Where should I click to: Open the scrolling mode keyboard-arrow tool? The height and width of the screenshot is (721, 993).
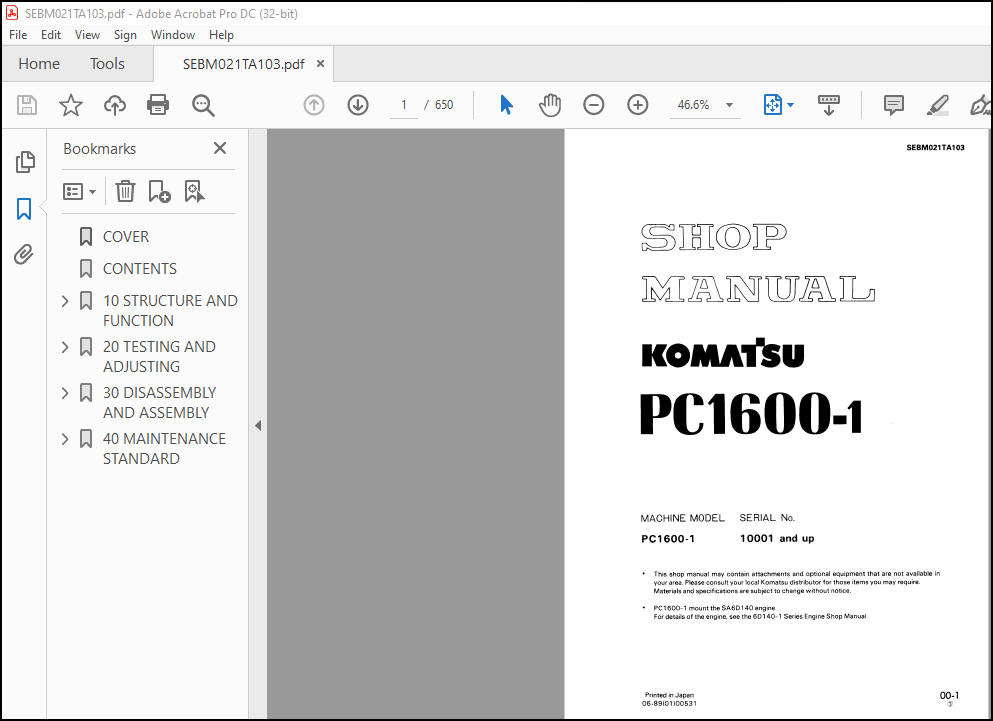click(x=828, y=105)
